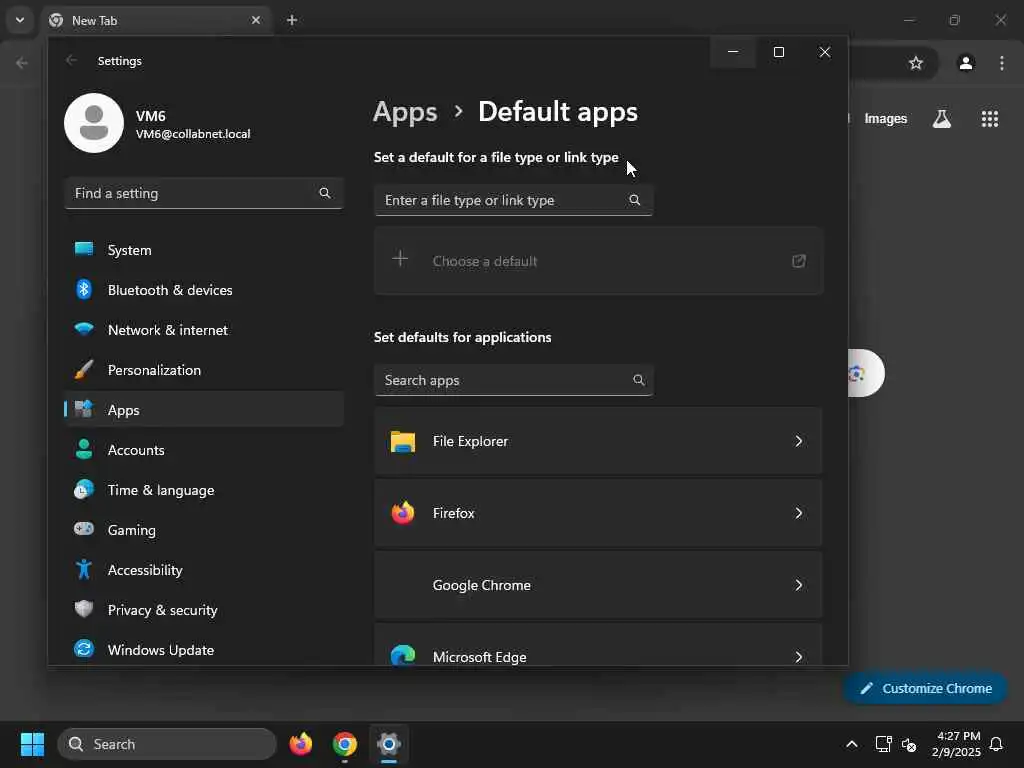Switch to Chrome from the taskbar
Screen dimensions: 1024x768
[345, 744]
